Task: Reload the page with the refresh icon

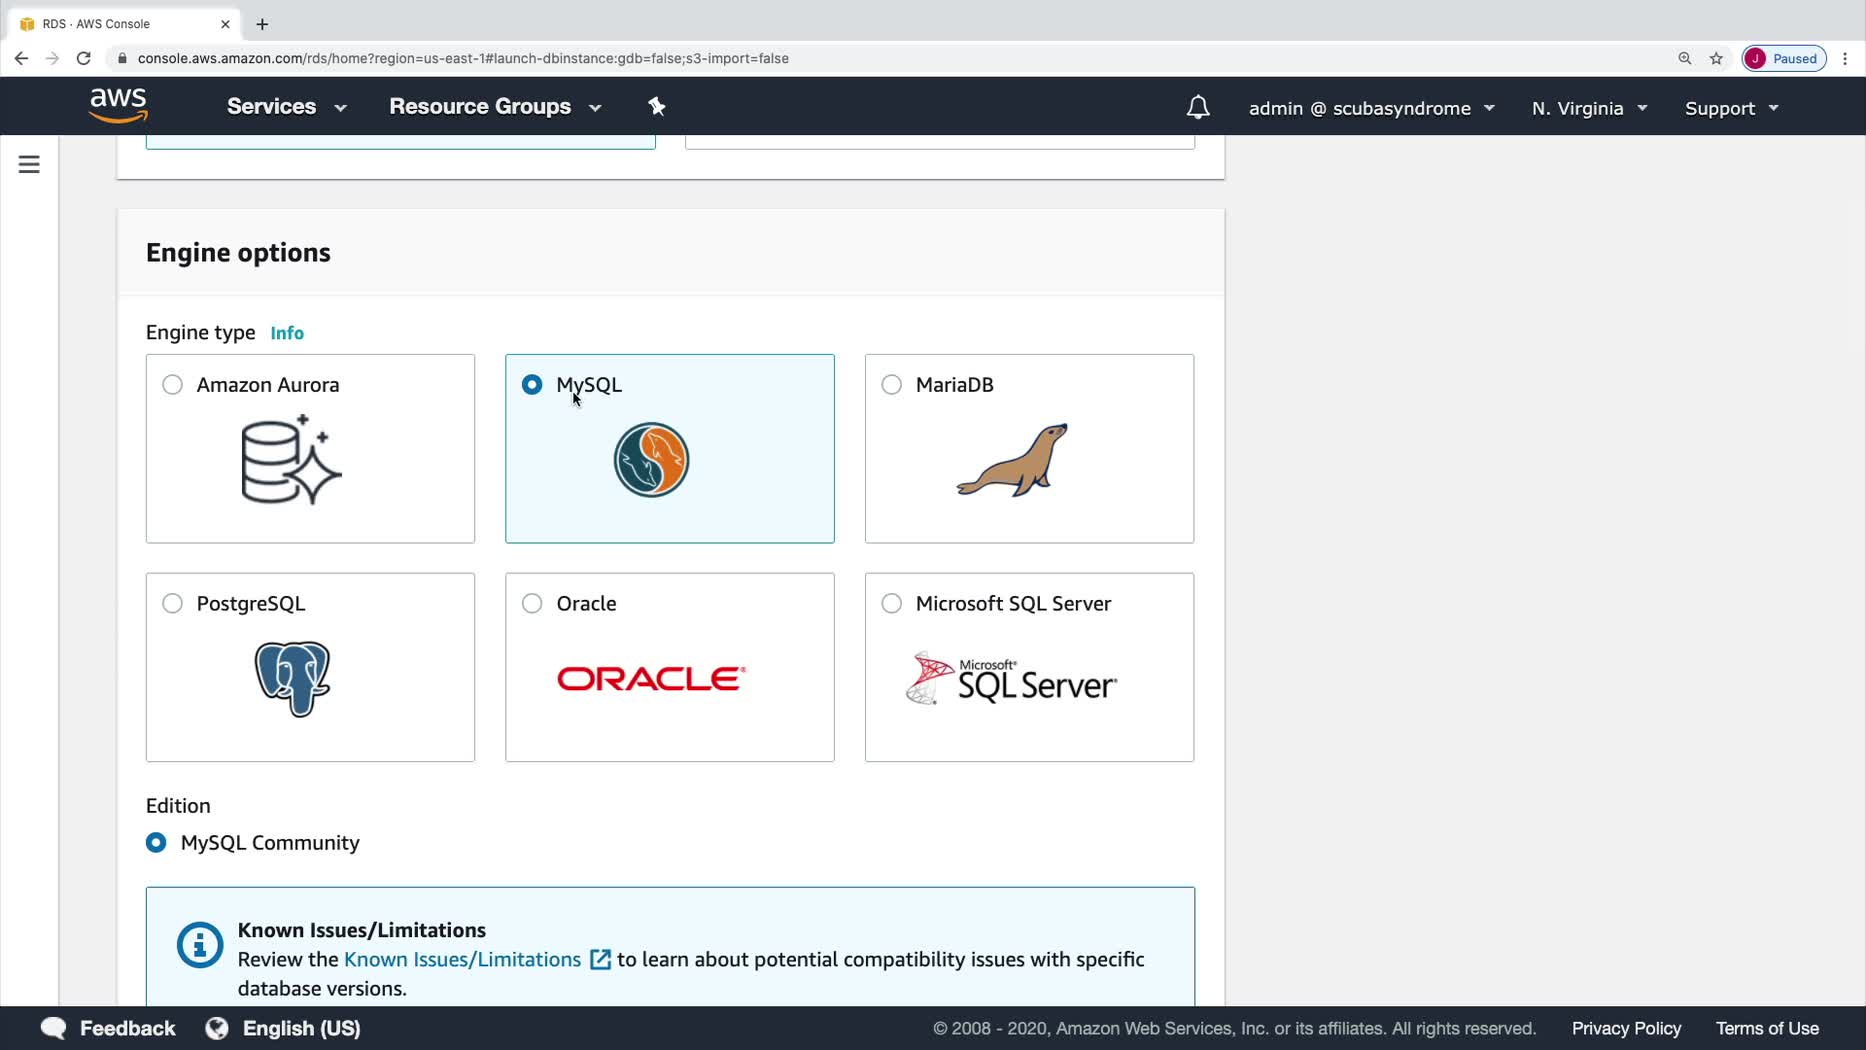Action: point(84,58)
